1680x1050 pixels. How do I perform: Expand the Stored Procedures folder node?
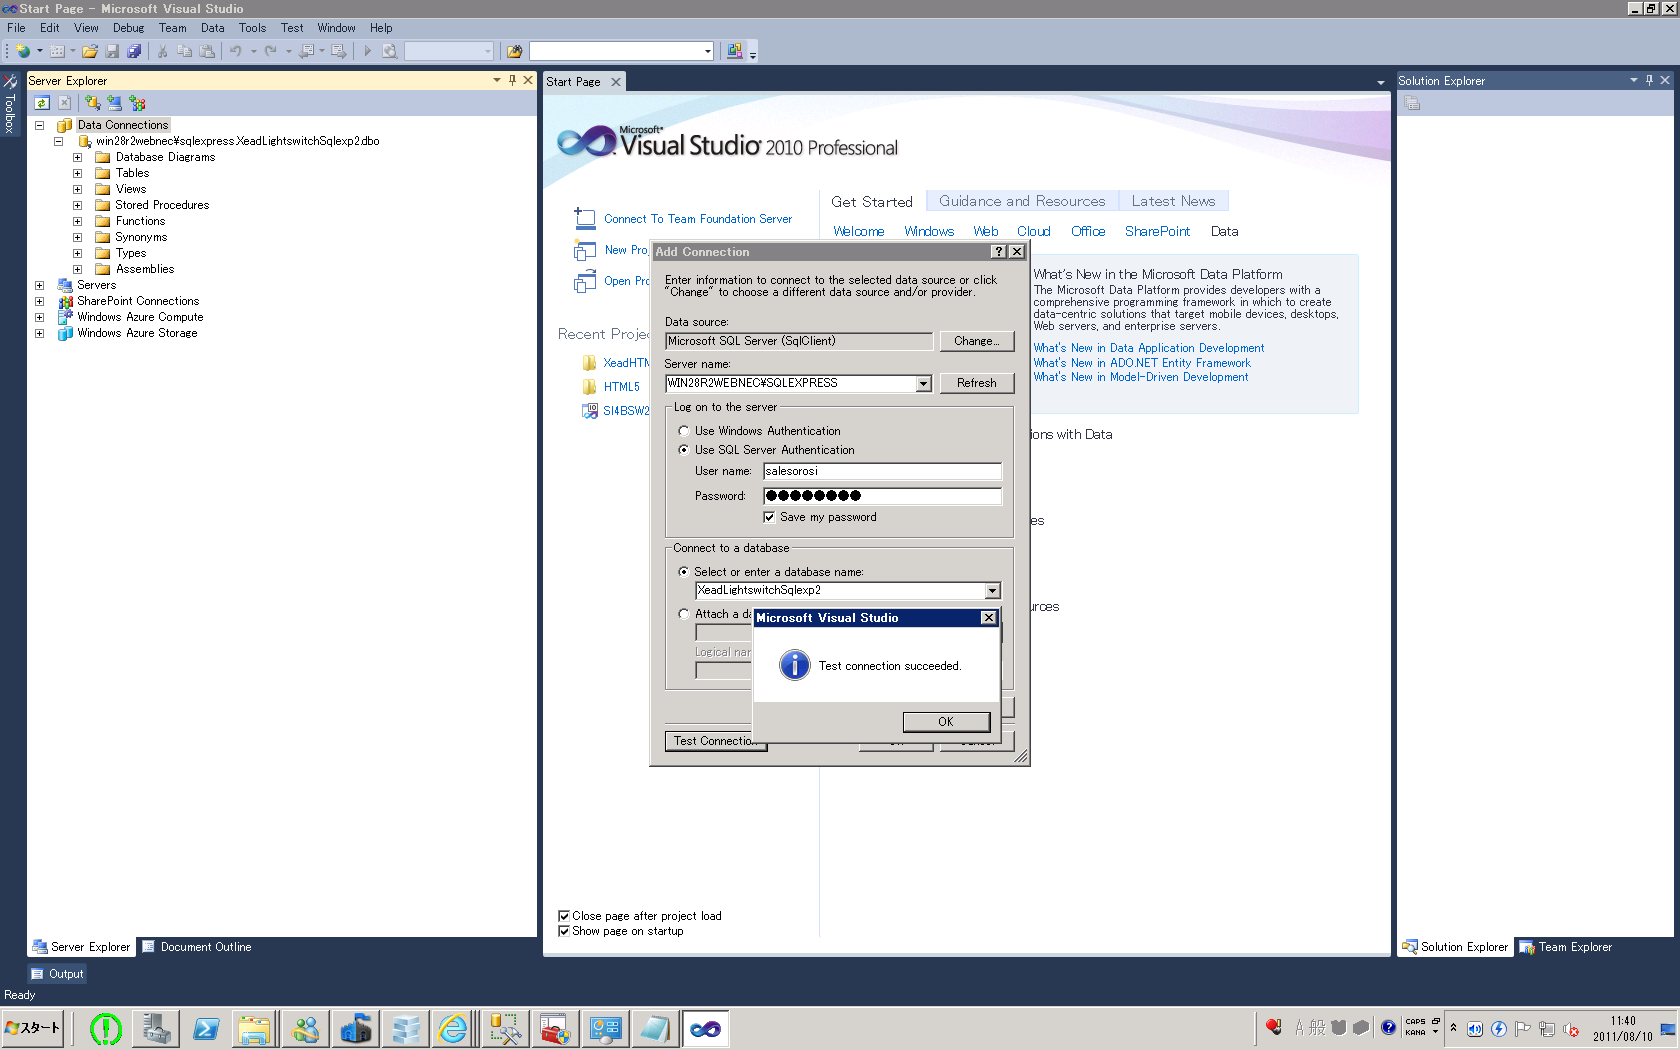click(77, 205)
